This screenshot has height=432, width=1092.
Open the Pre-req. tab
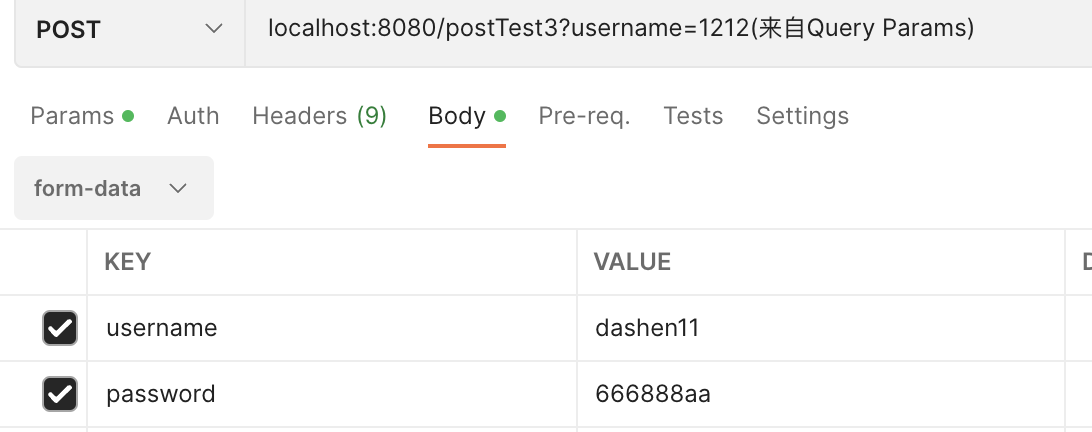click(x=584, y=116)
